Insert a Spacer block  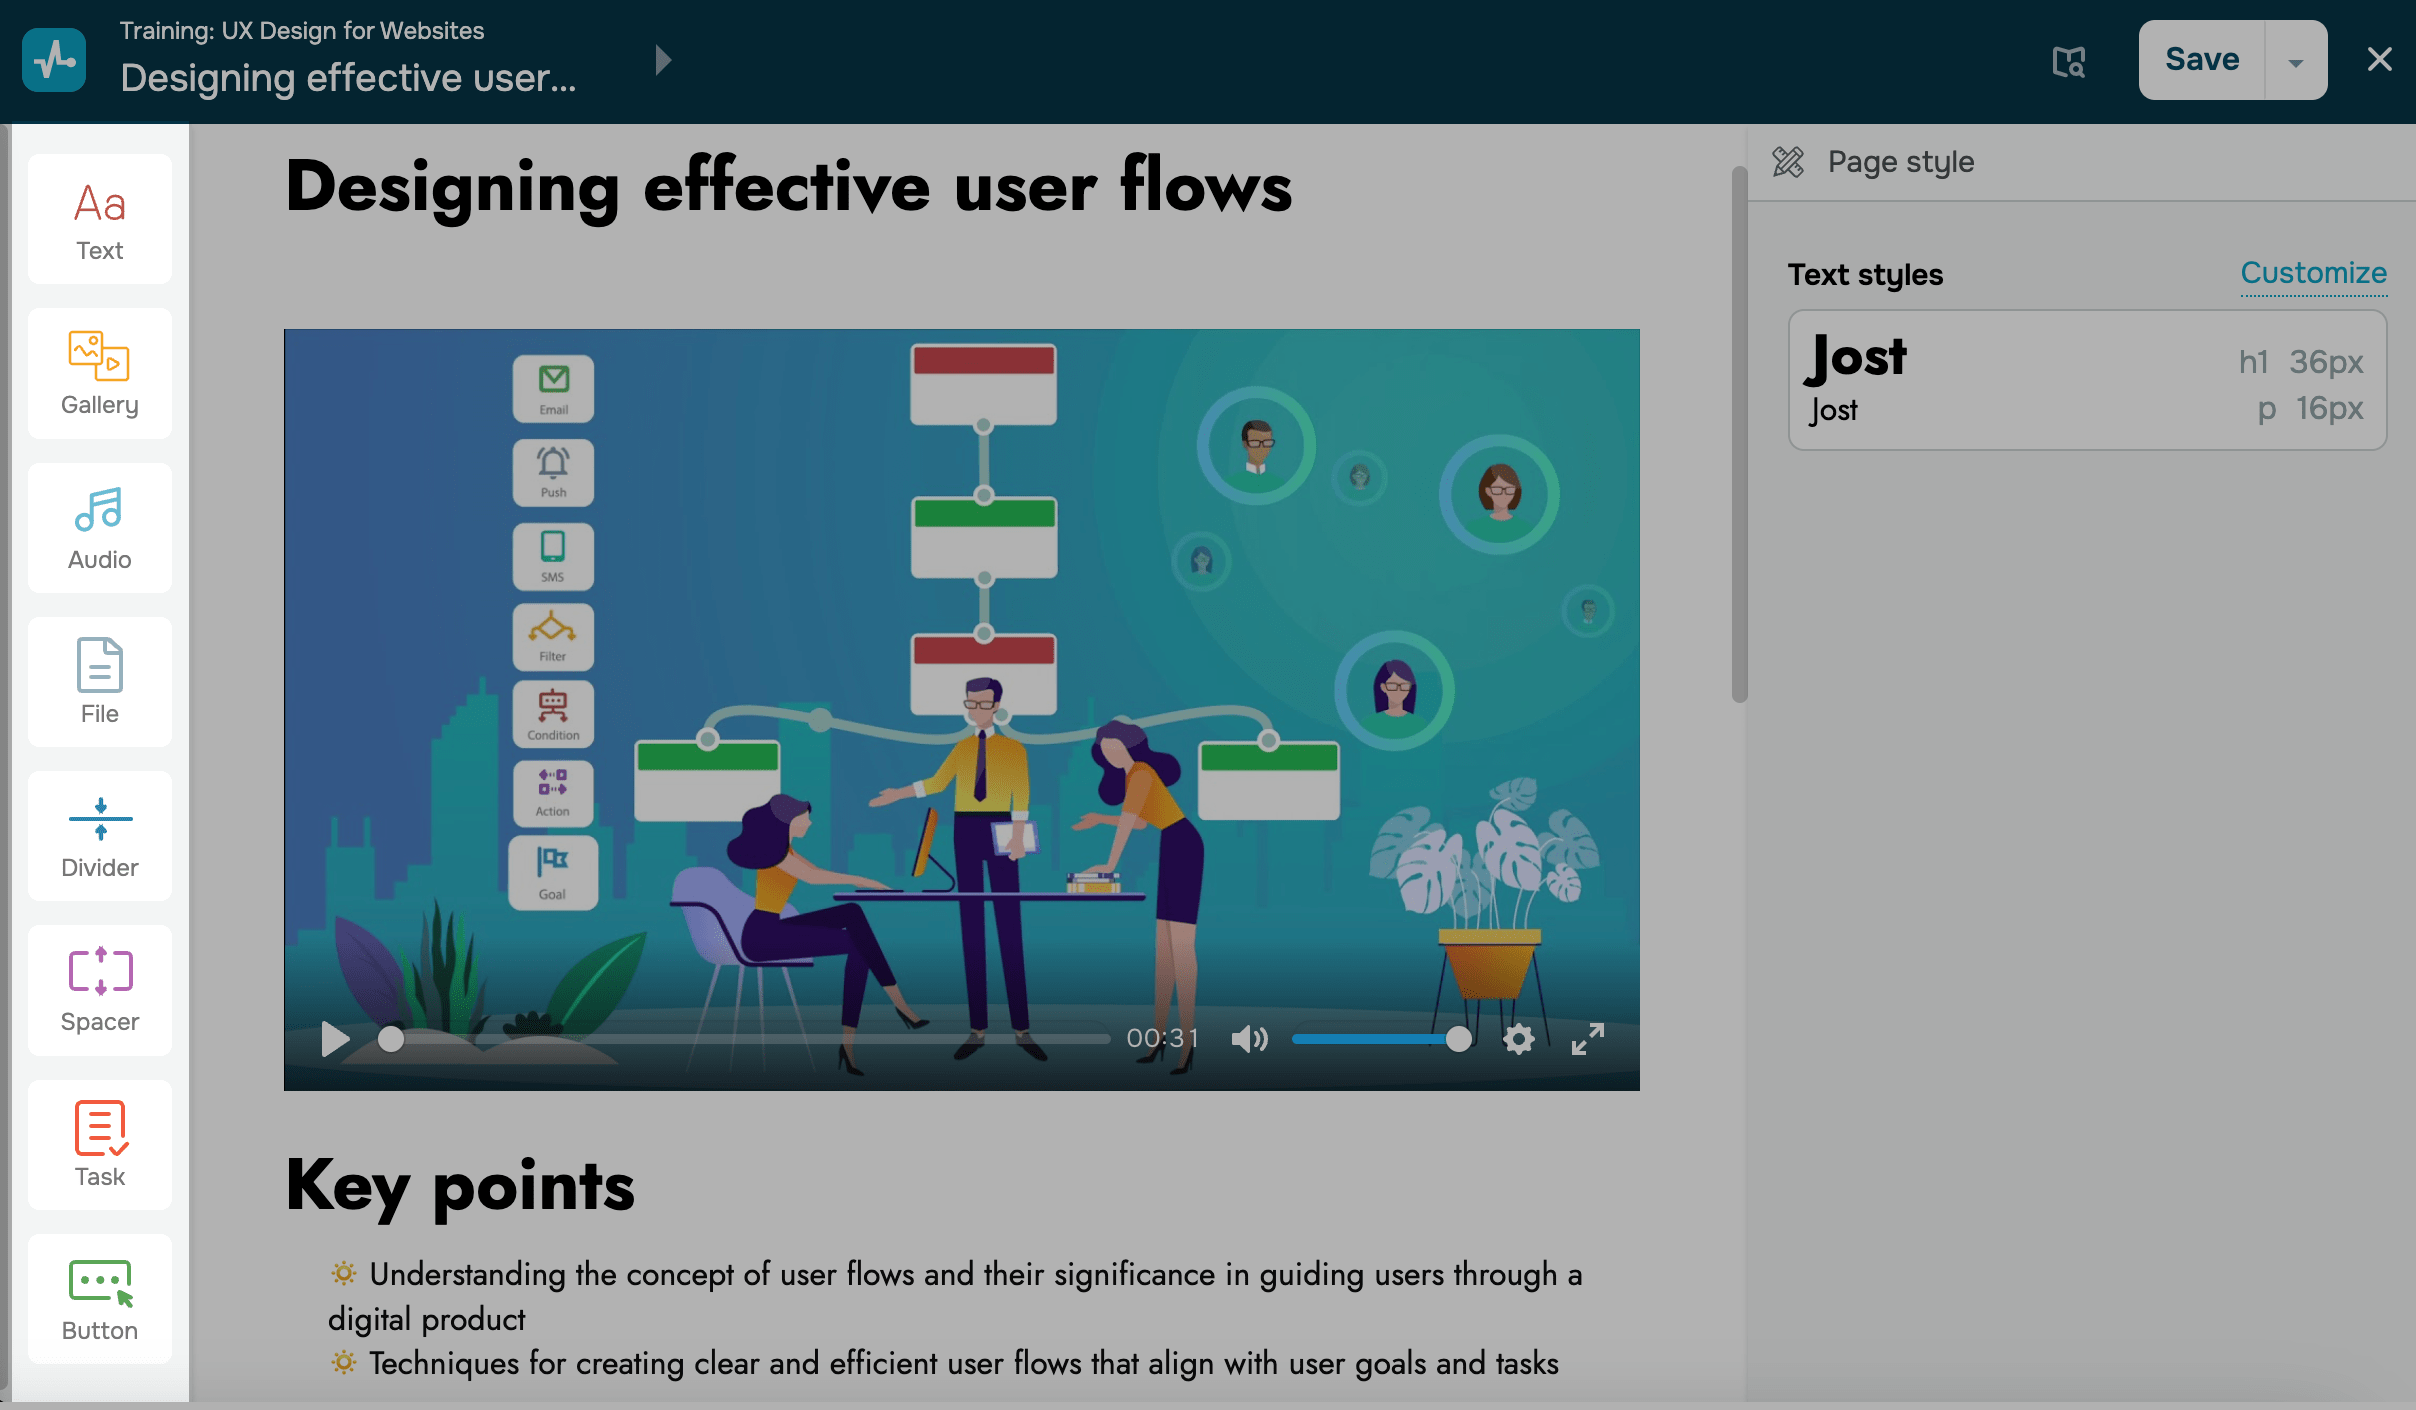pyautogui.click(x=100, y=990)
